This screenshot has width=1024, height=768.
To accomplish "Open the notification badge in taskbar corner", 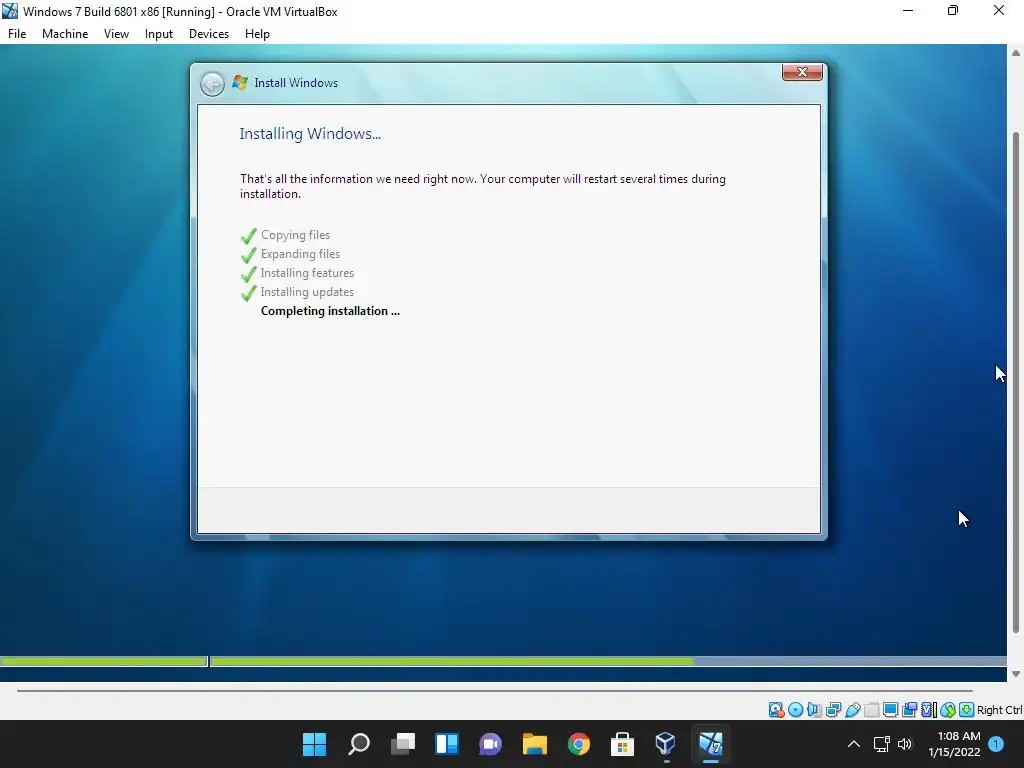I will (996, 744).
